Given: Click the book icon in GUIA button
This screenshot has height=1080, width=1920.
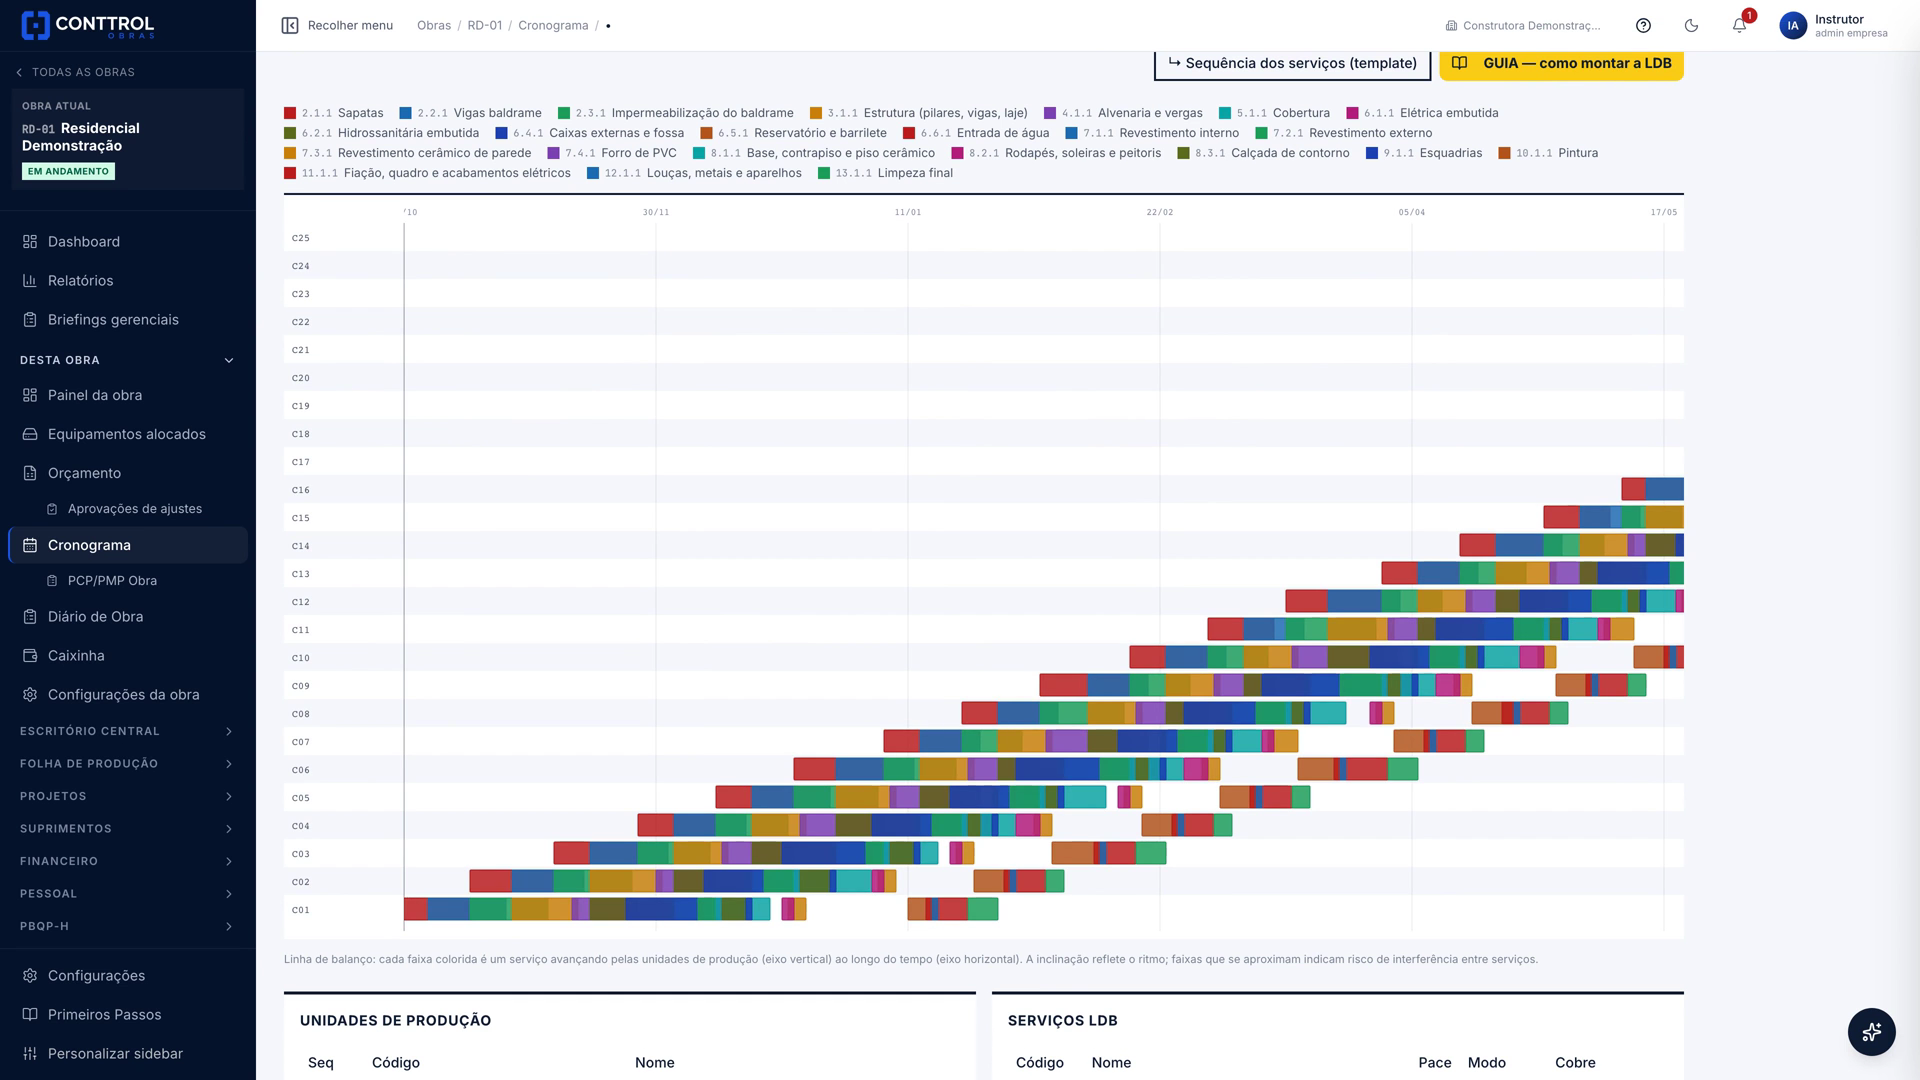Looking at the screenshot, I should point(1460,63).
